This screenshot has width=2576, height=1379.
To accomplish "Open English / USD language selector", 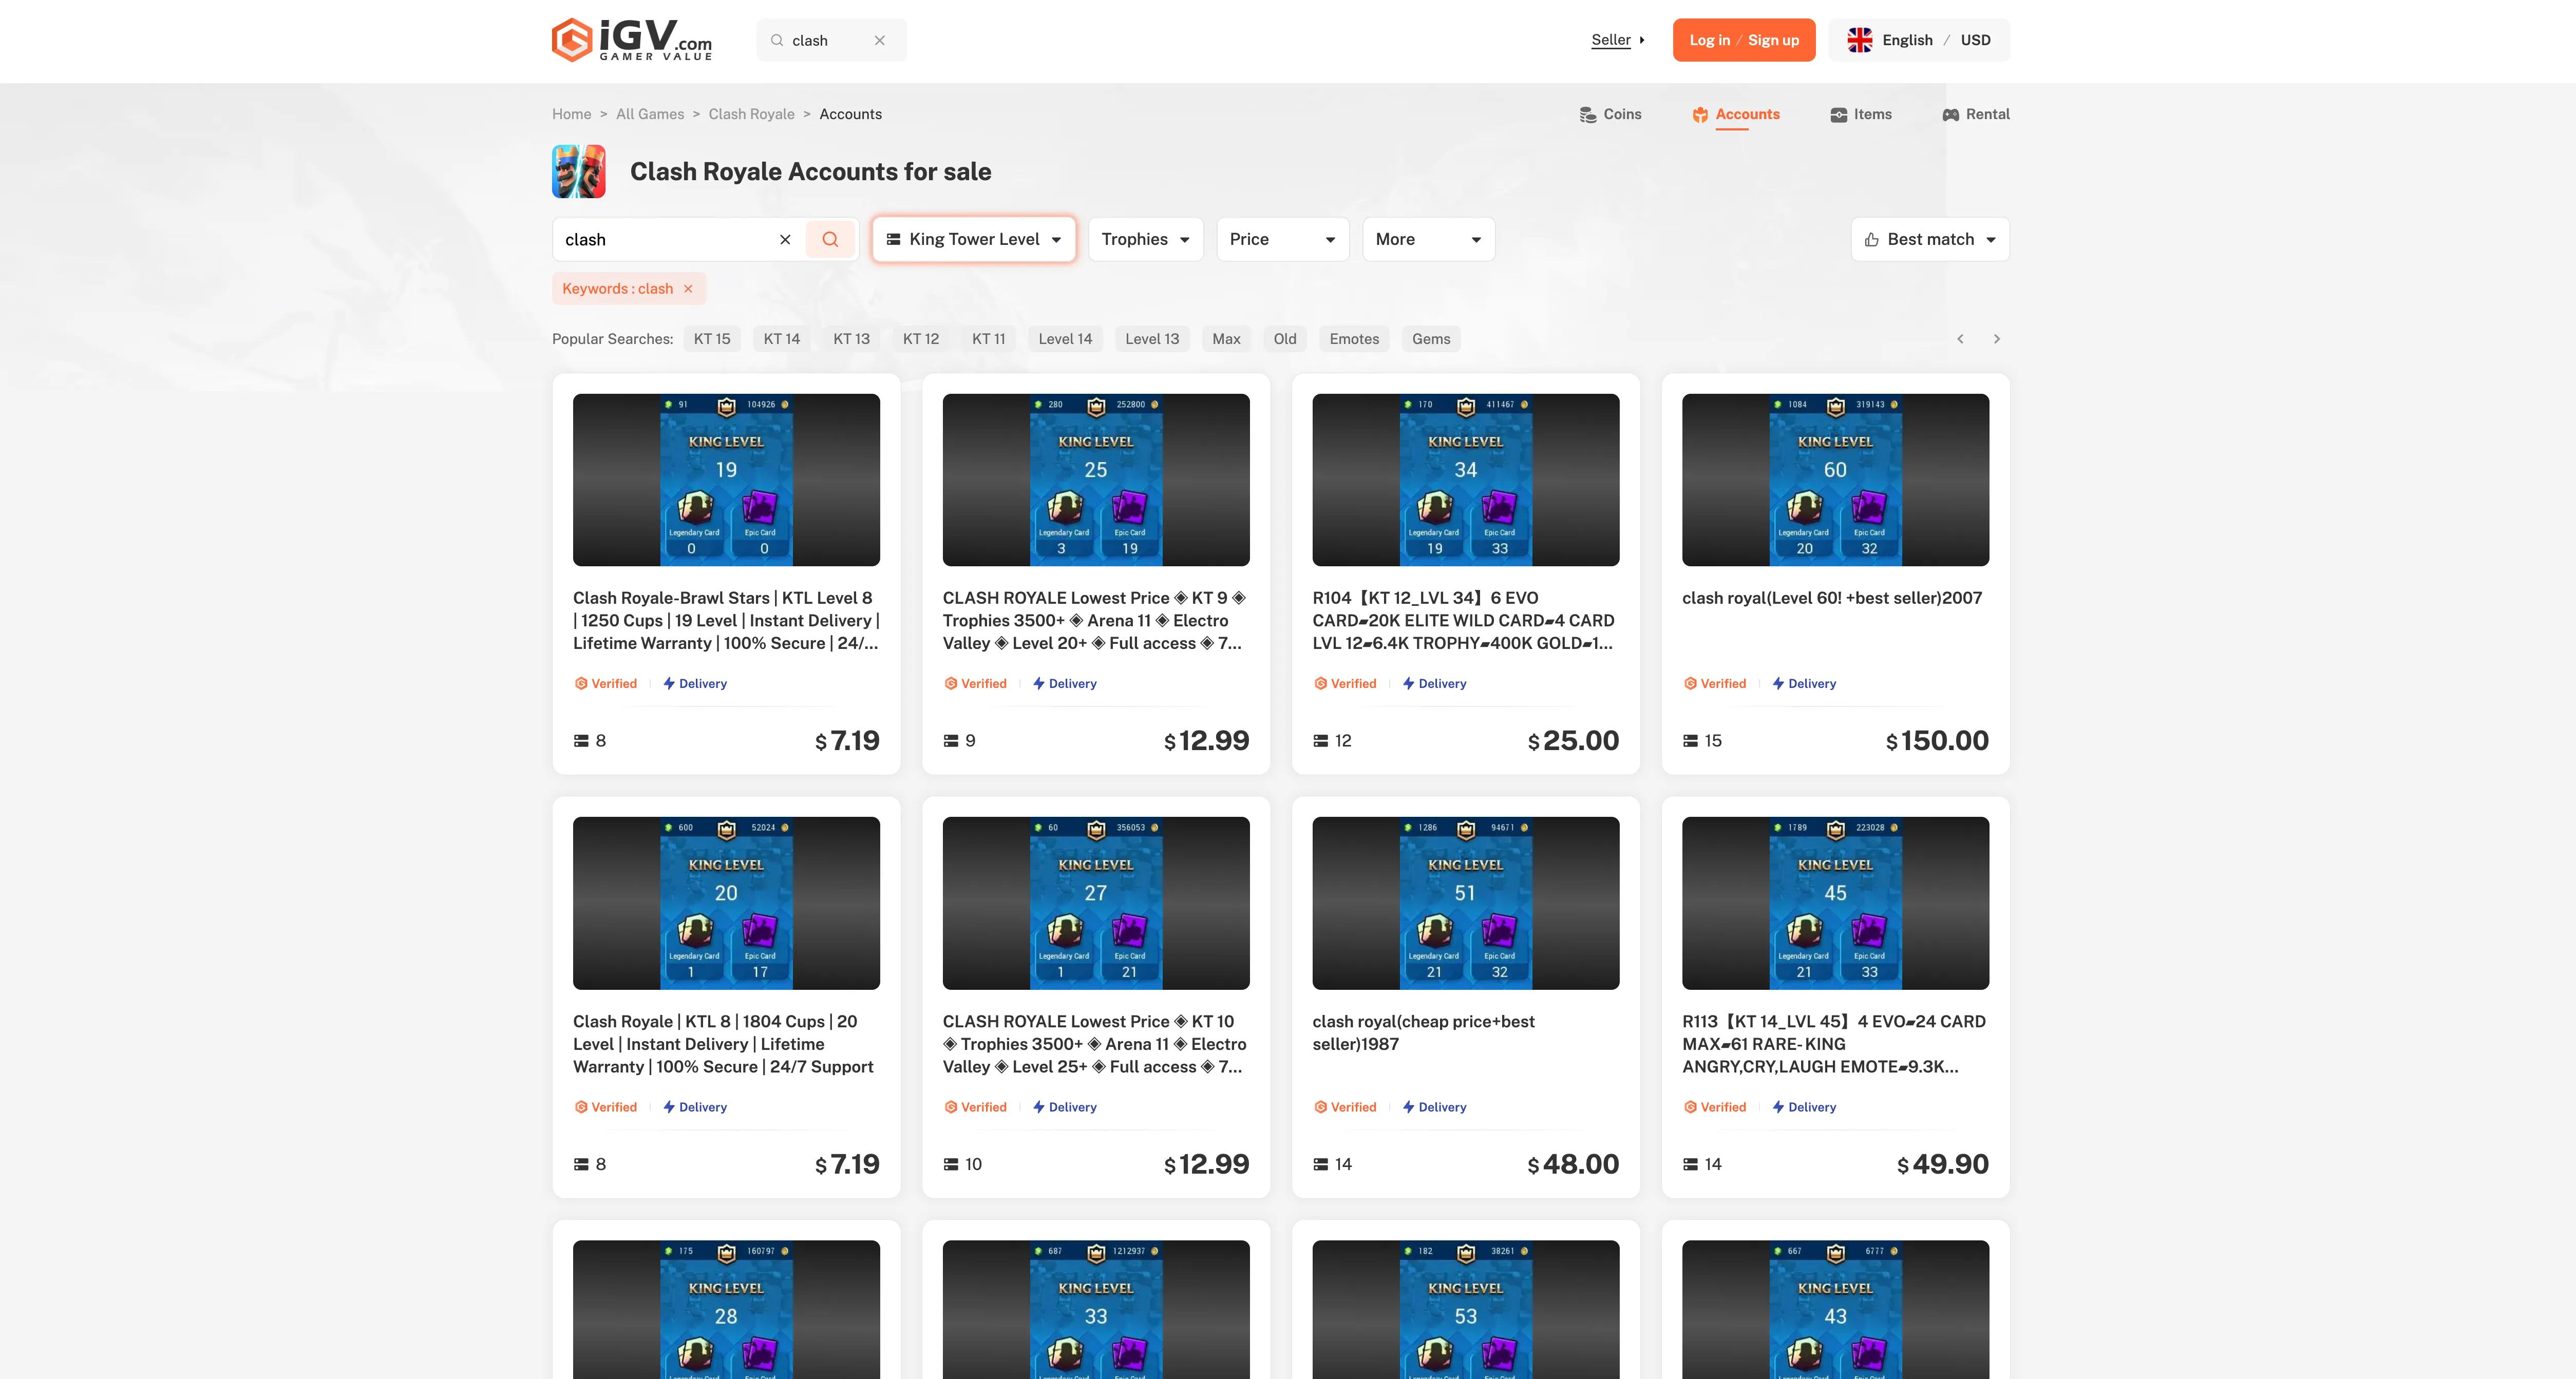I will [x=1918, y=40].
